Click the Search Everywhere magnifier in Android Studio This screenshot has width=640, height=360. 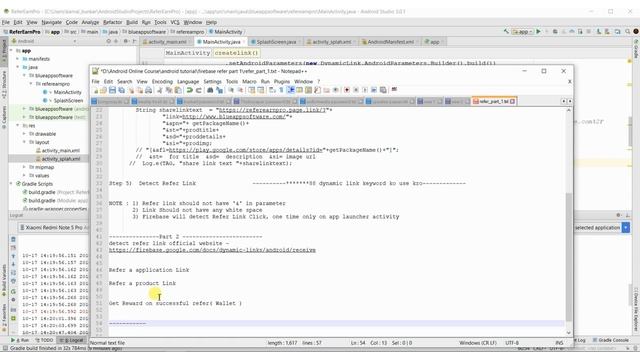point(627,31)
